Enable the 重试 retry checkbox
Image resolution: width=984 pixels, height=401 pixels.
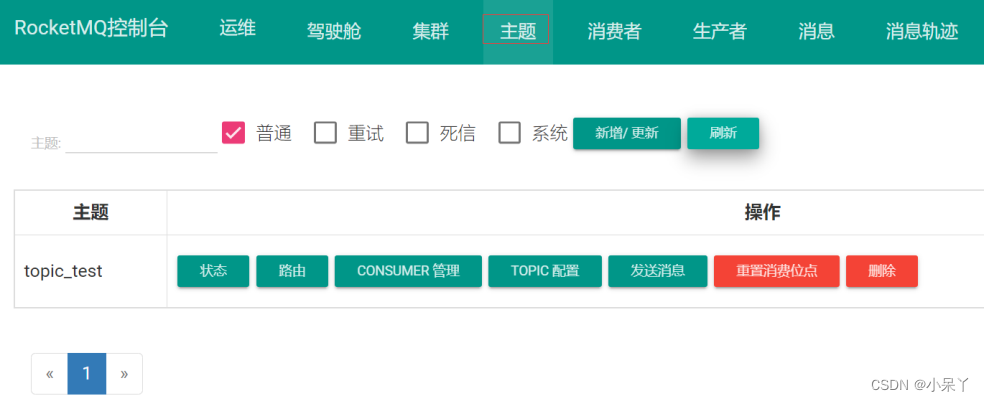[x=325, y=133]
